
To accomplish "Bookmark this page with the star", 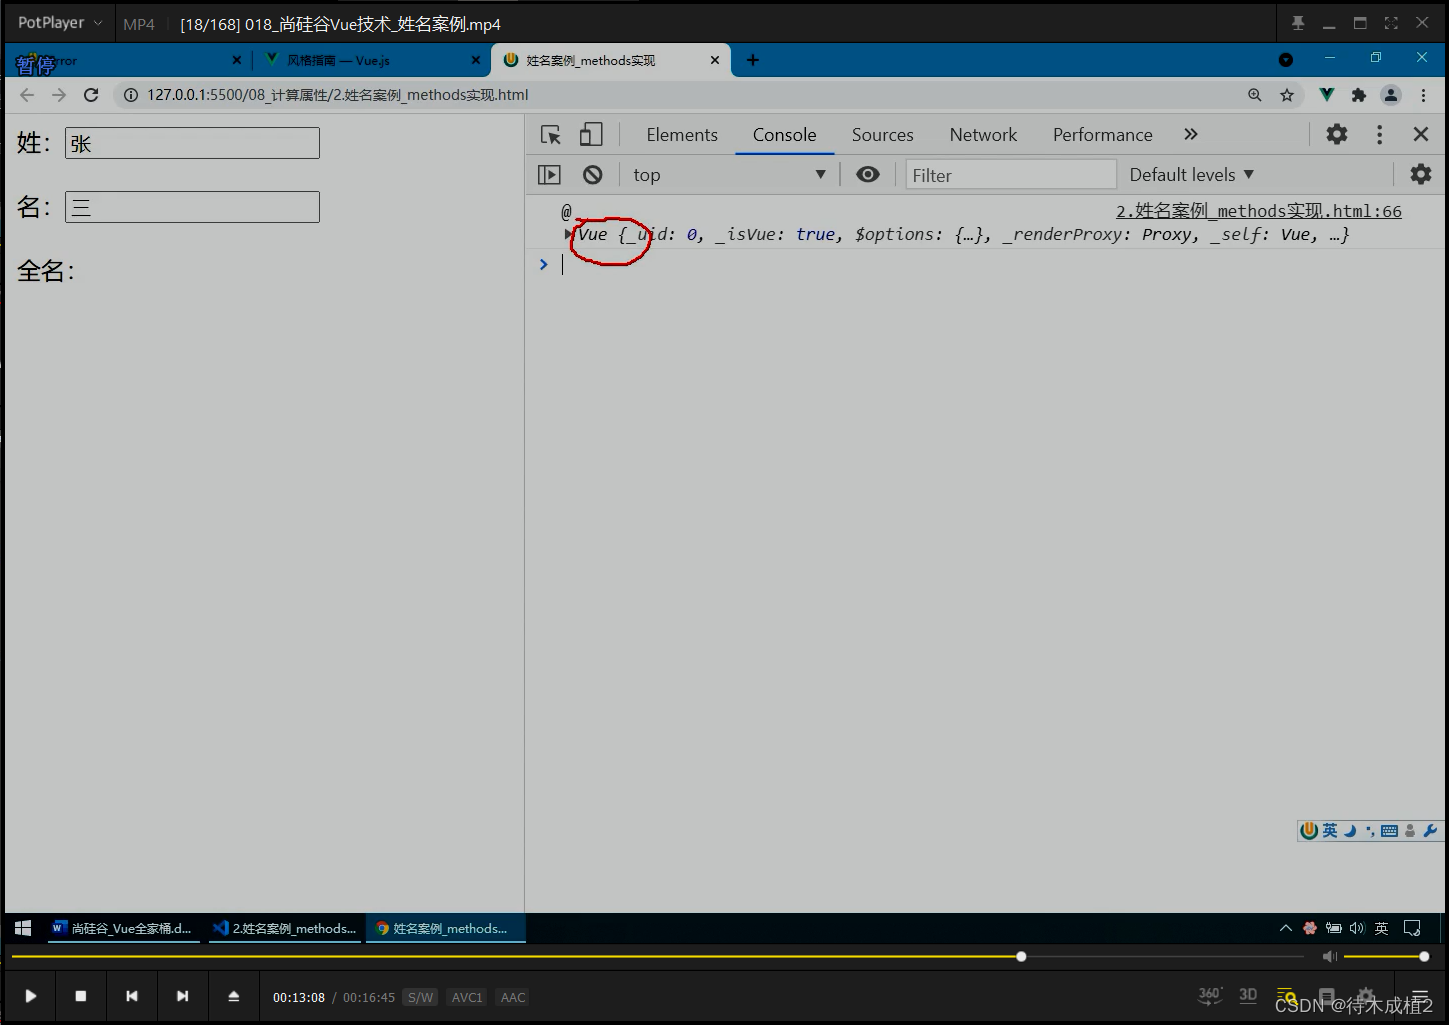I will [x=1287, y=95].
